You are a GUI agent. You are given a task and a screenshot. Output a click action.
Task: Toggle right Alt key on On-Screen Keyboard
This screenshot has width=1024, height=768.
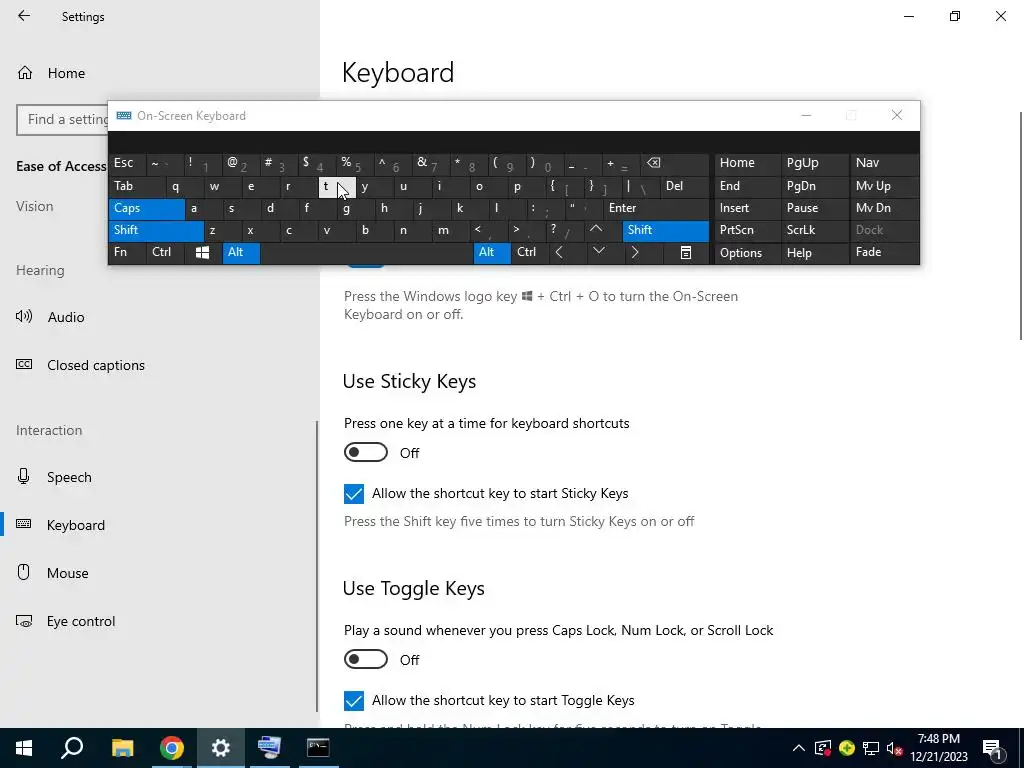pos(492,253)
